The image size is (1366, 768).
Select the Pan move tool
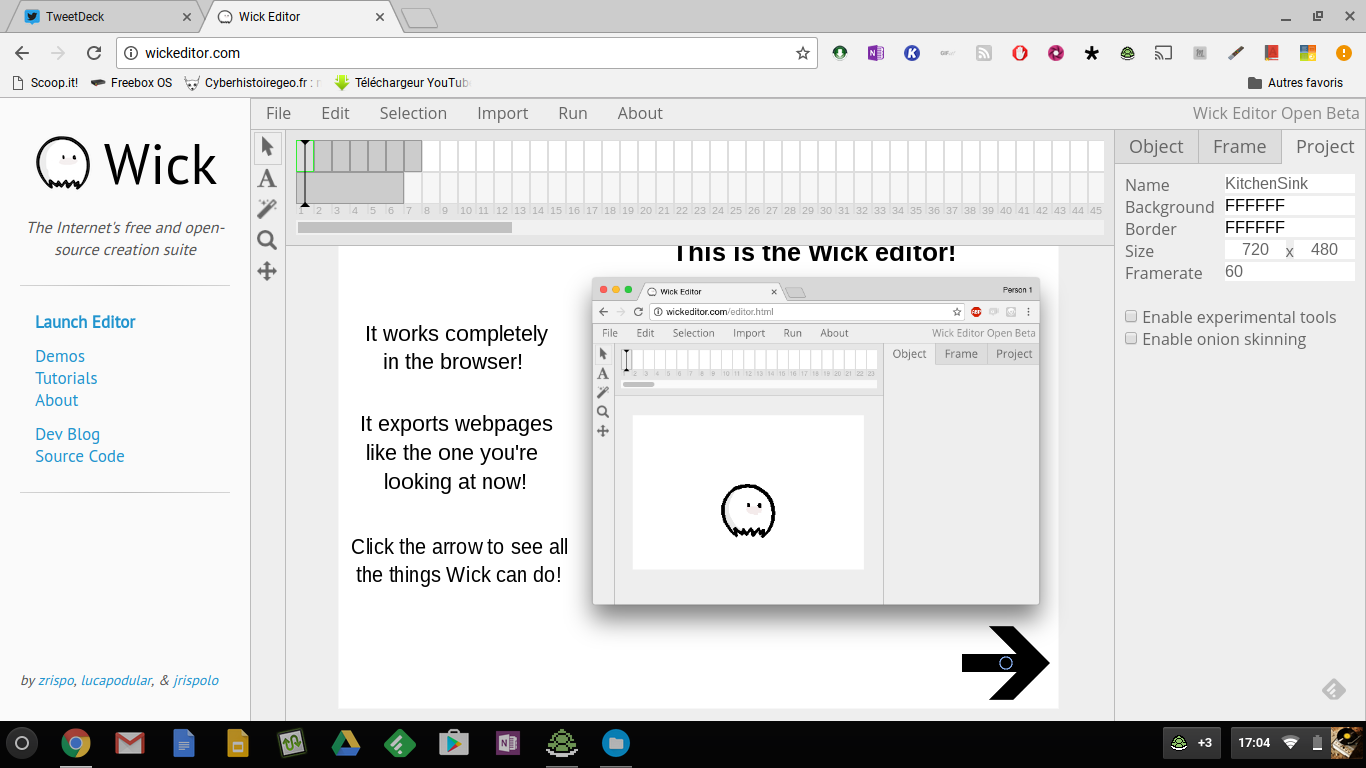click(x=267, y=271)
